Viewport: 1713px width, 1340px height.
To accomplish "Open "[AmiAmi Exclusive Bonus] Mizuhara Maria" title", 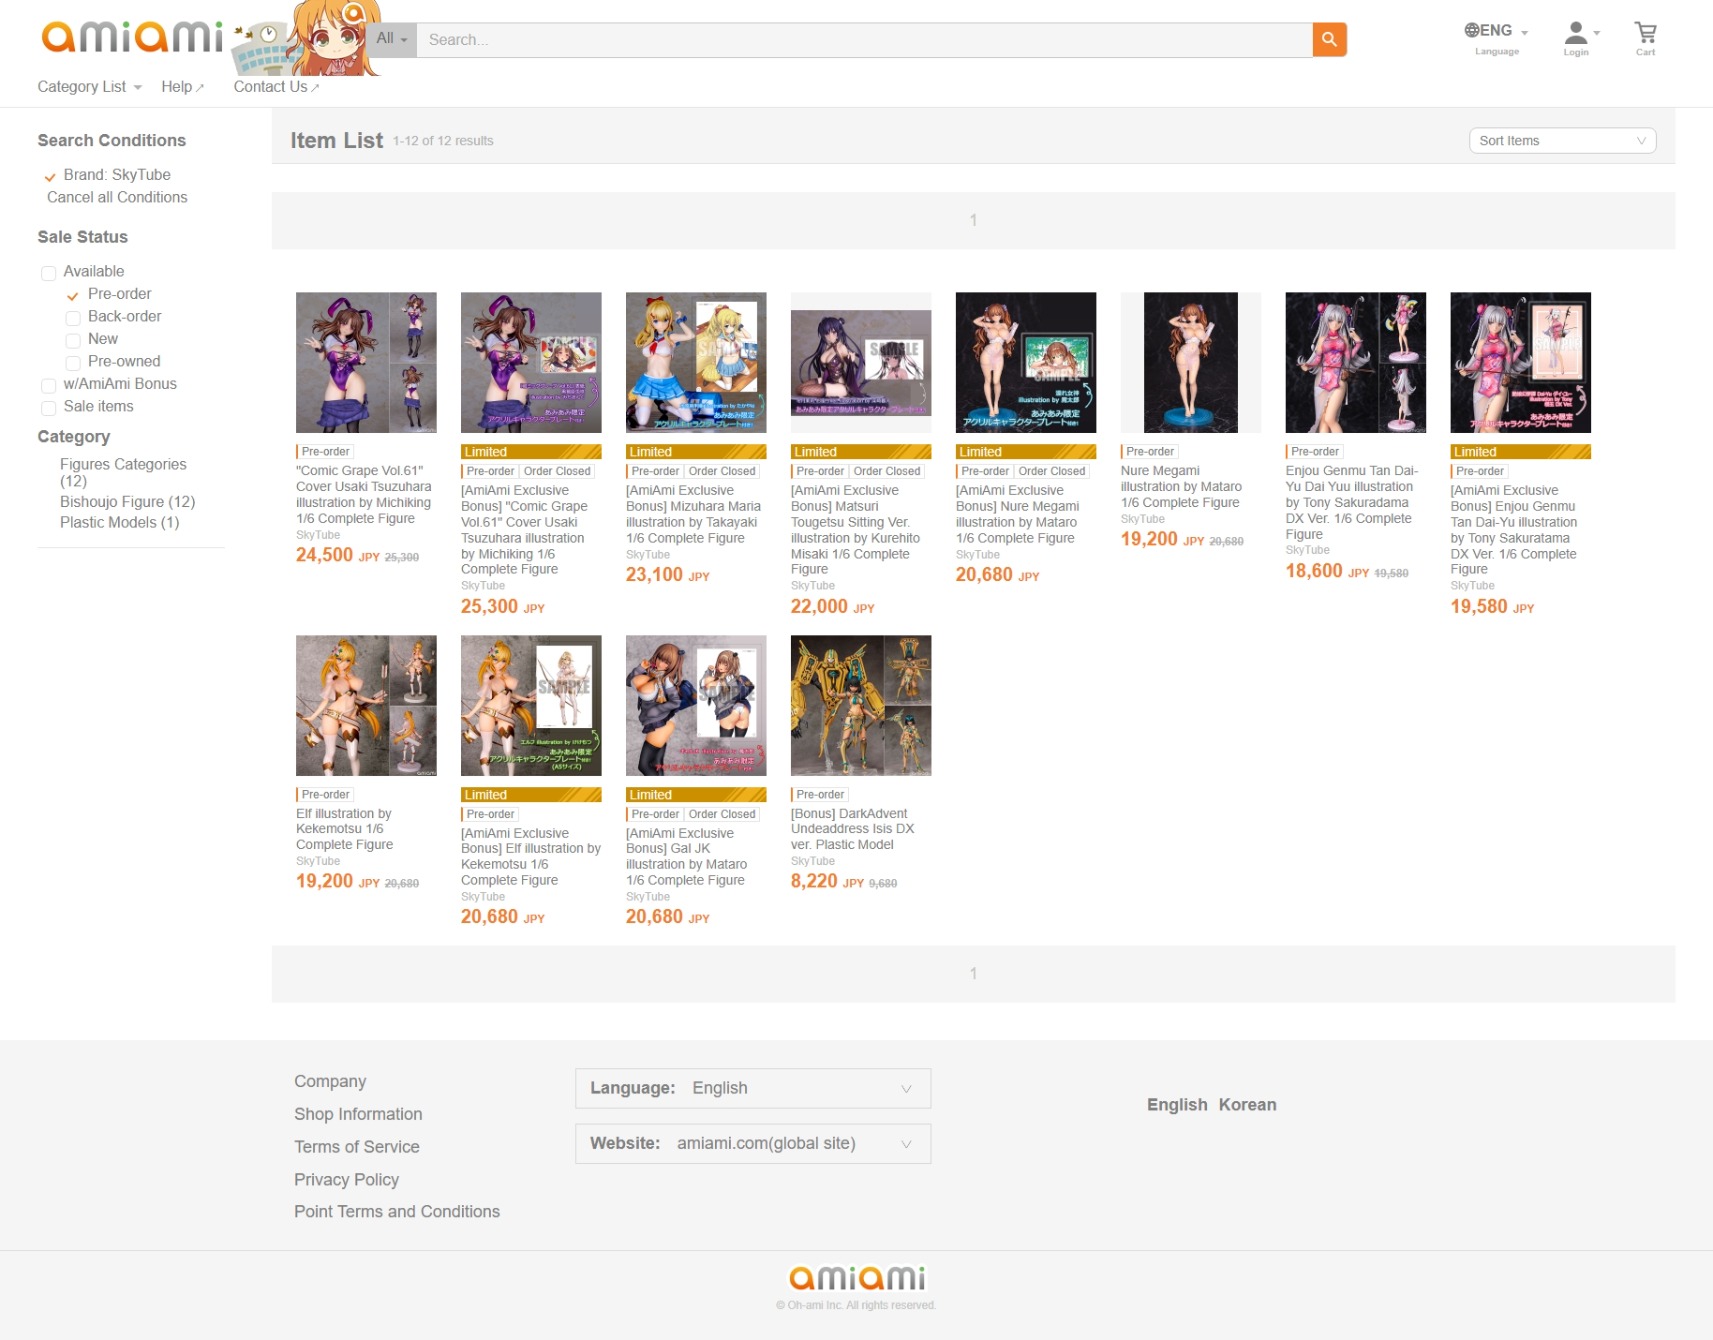I will [694, 514].
